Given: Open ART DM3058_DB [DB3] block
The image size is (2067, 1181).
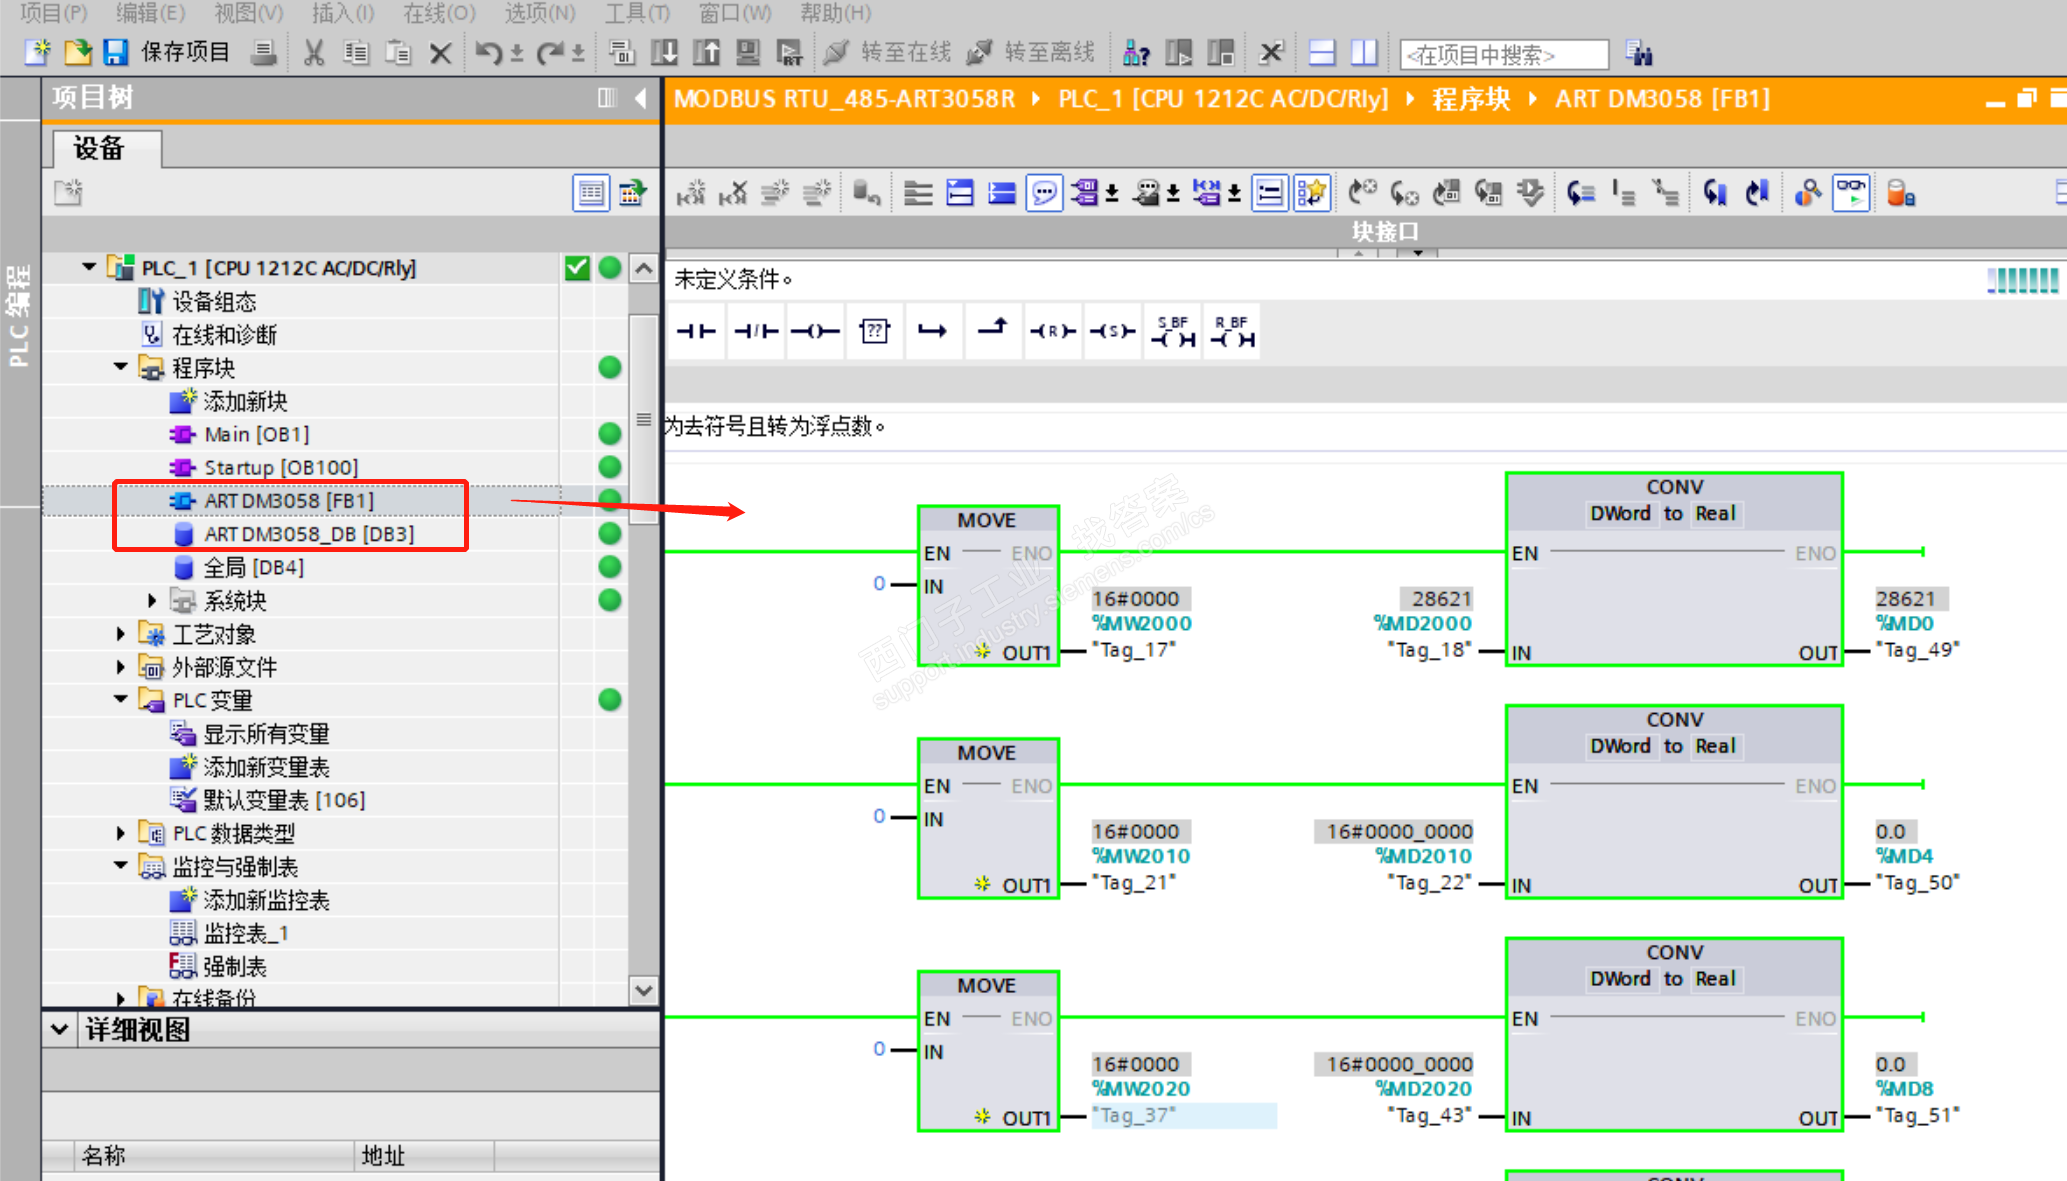Looking at the screenshot, I should click(308, 534).
